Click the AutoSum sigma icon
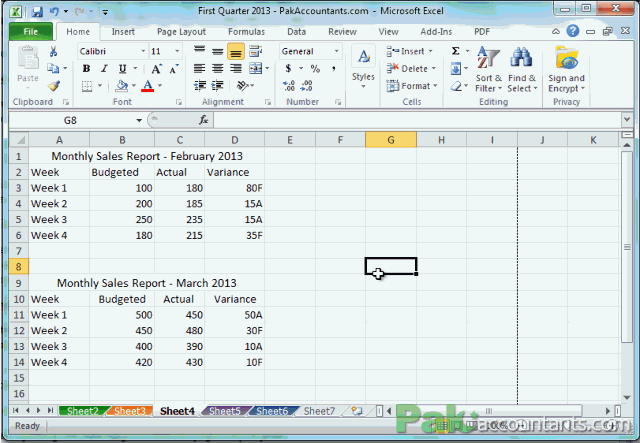640x443 pixels. coord(456,51)
